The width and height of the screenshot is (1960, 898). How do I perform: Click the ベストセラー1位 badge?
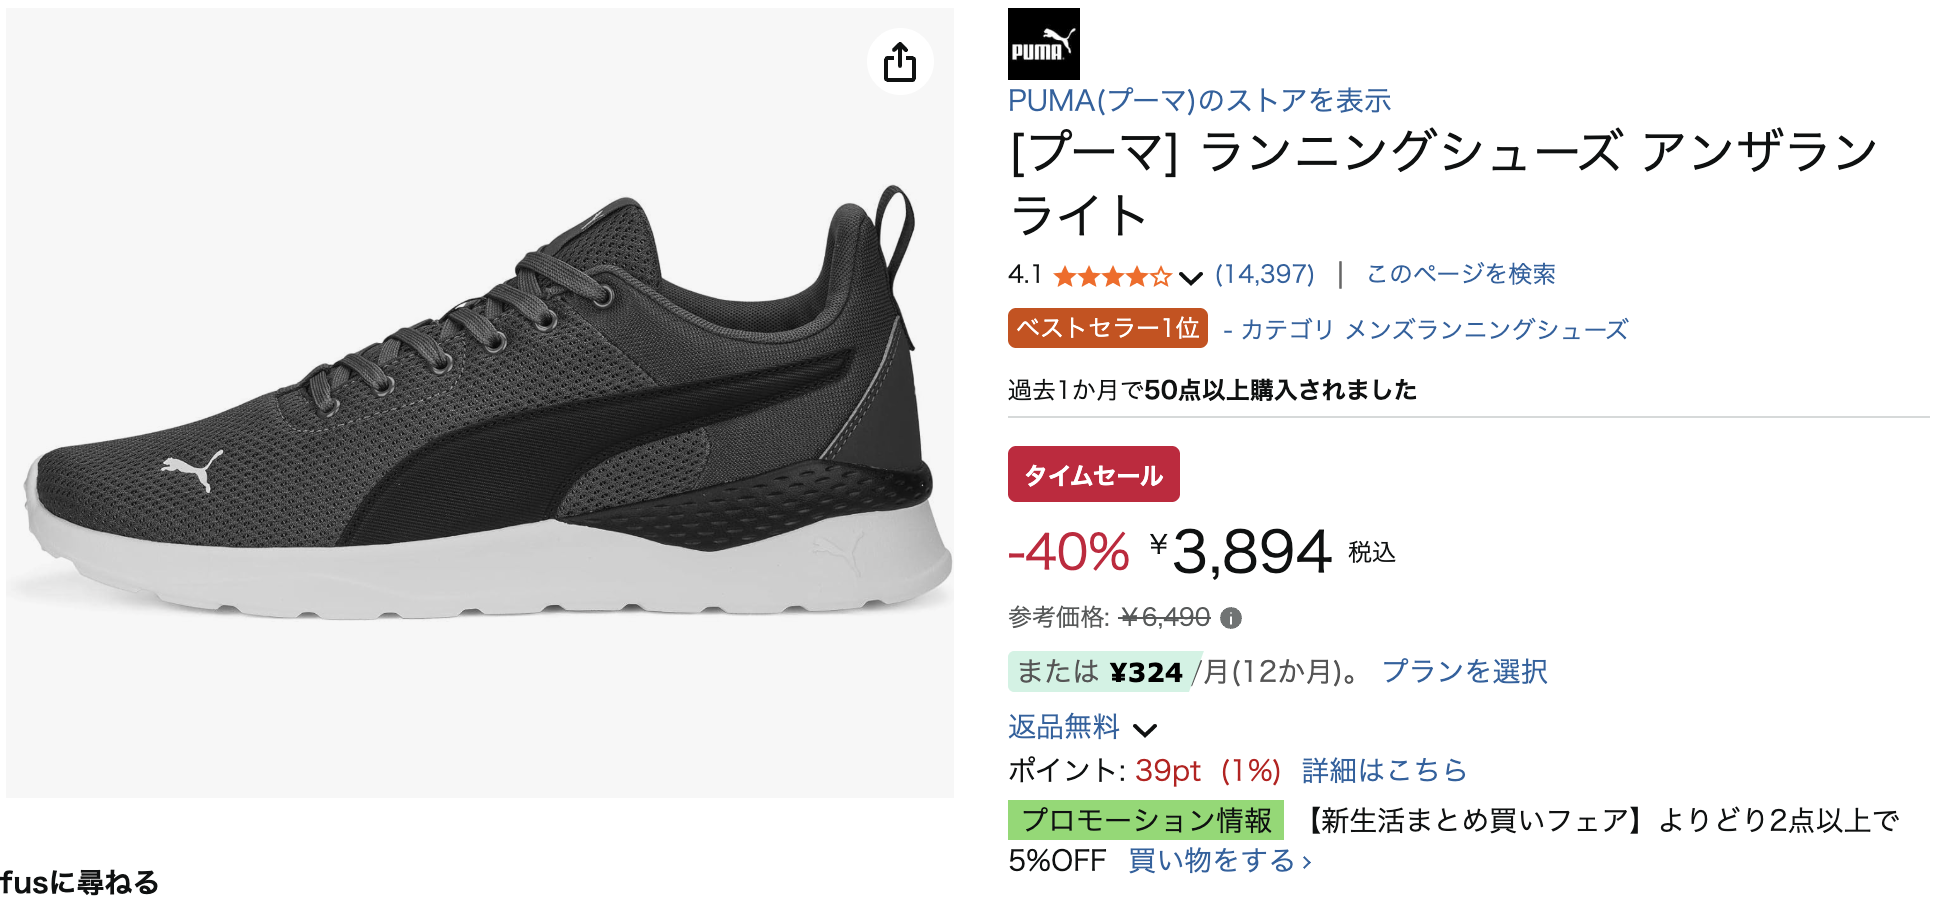coord(1107,328)
